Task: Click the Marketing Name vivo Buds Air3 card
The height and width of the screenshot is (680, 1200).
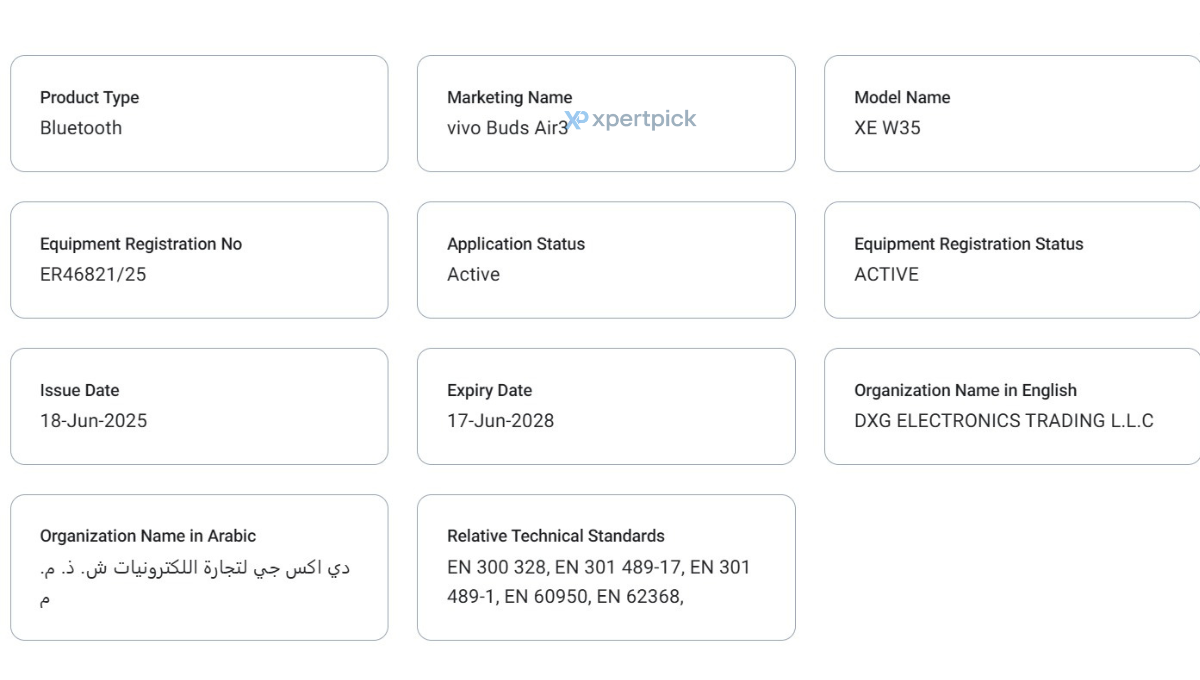Action: pyautogui.click(x=606, y=113)
